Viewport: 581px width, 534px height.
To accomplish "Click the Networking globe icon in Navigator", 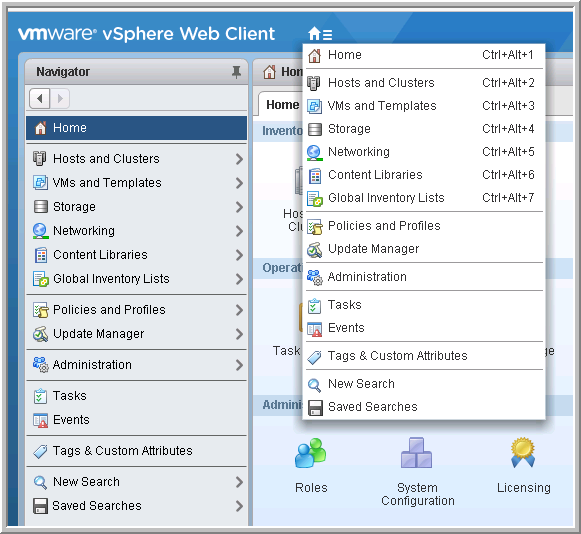I will coord(40,230).
